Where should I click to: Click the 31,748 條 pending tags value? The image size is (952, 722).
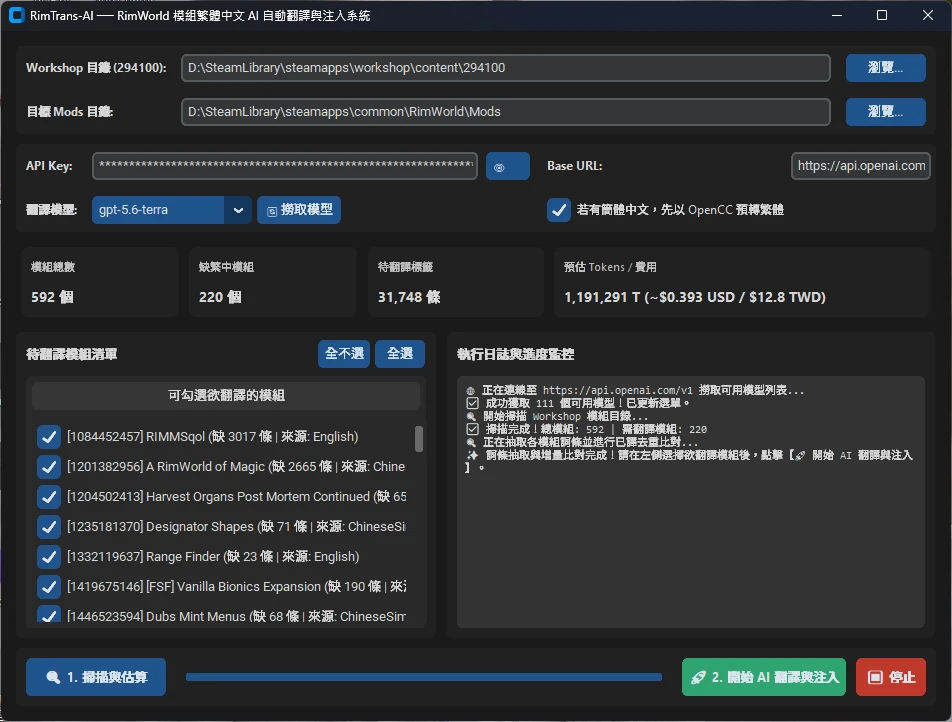(409, 297)
